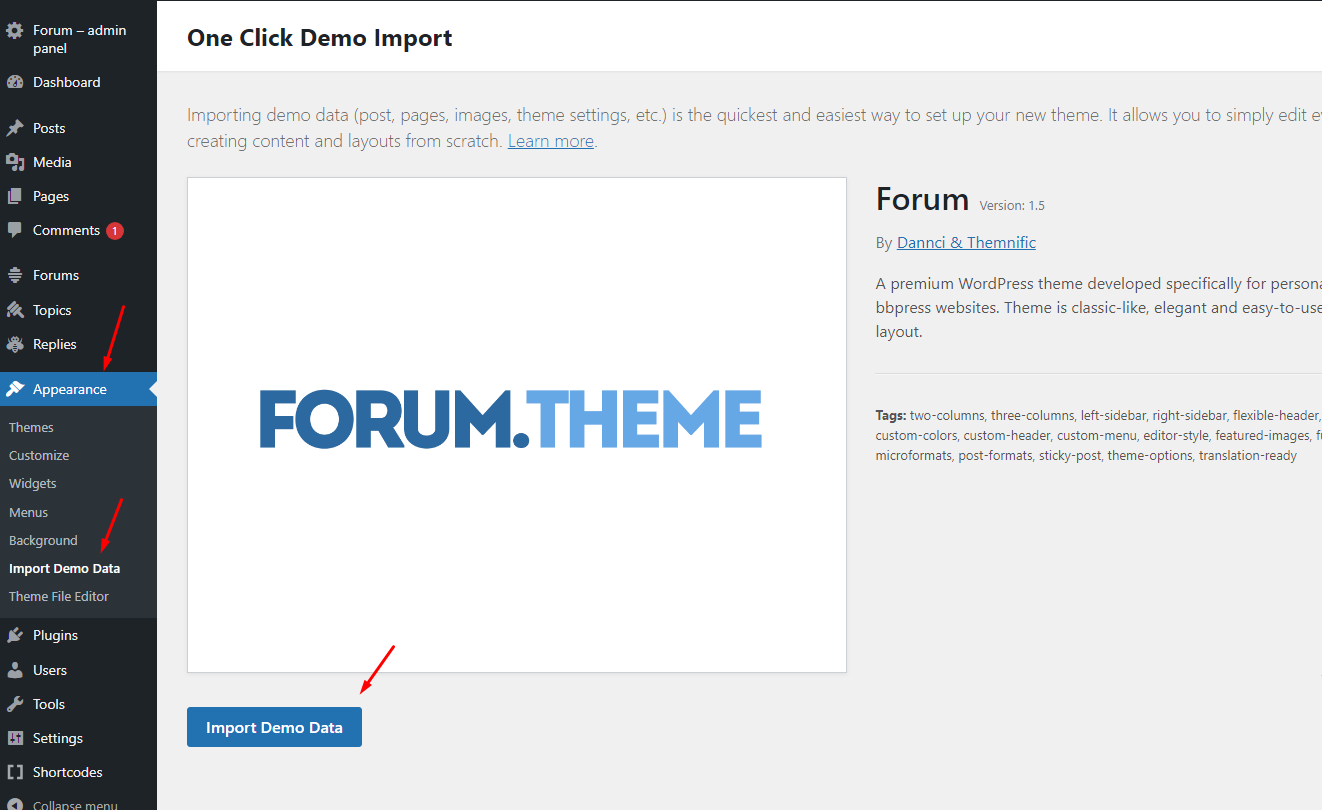Go to Widgets under Appearance
Viewport: 1322px width, 810px height.
point(33,483)
